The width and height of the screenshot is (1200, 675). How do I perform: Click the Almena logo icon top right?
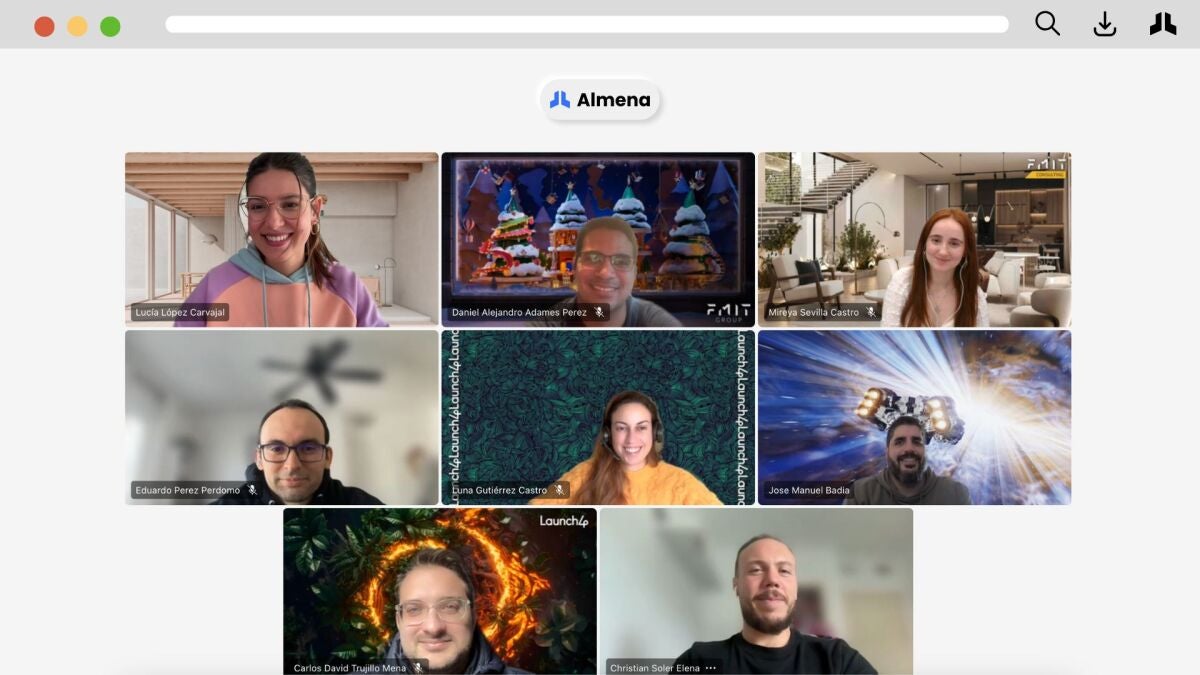coord(1163,24)
